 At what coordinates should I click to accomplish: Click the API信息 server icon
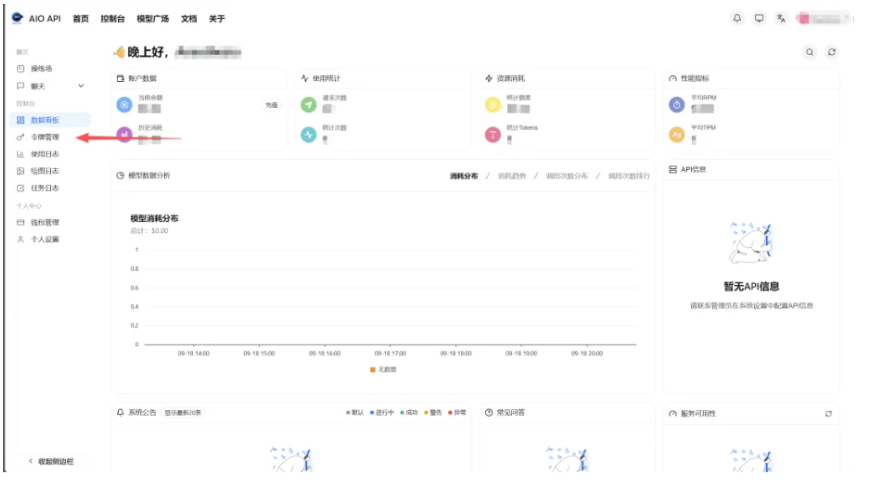click(672, 169)
